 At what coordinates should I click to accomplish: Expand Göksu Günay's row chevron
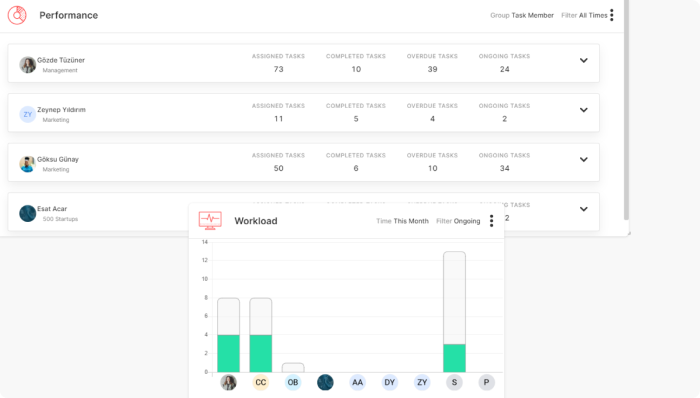click(583, 159)
